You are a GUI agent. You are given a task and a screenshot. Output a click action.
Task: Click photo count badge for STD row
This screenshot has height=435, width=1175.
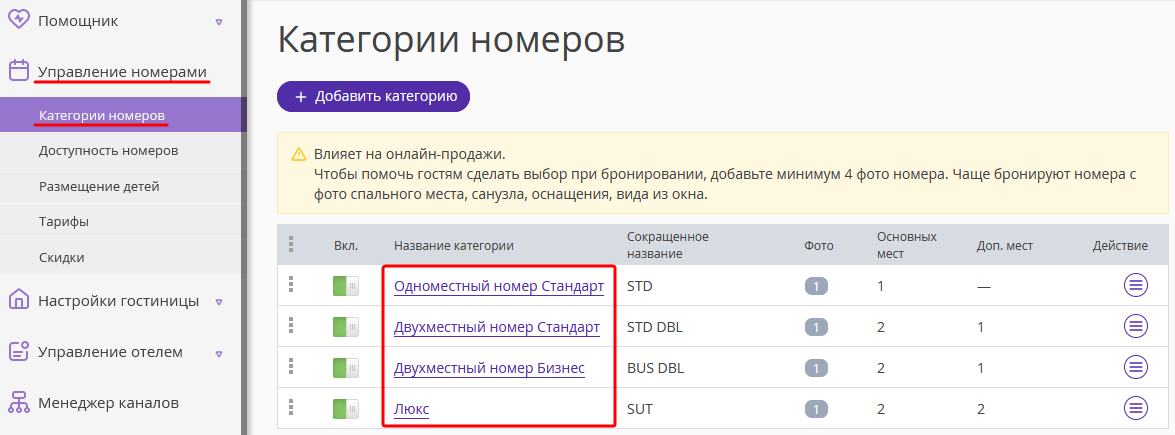point(817,286)
